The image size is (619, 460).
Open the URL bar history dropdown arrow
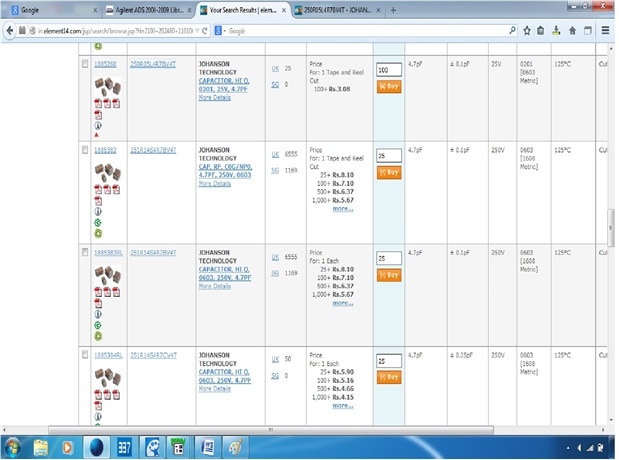197,31
